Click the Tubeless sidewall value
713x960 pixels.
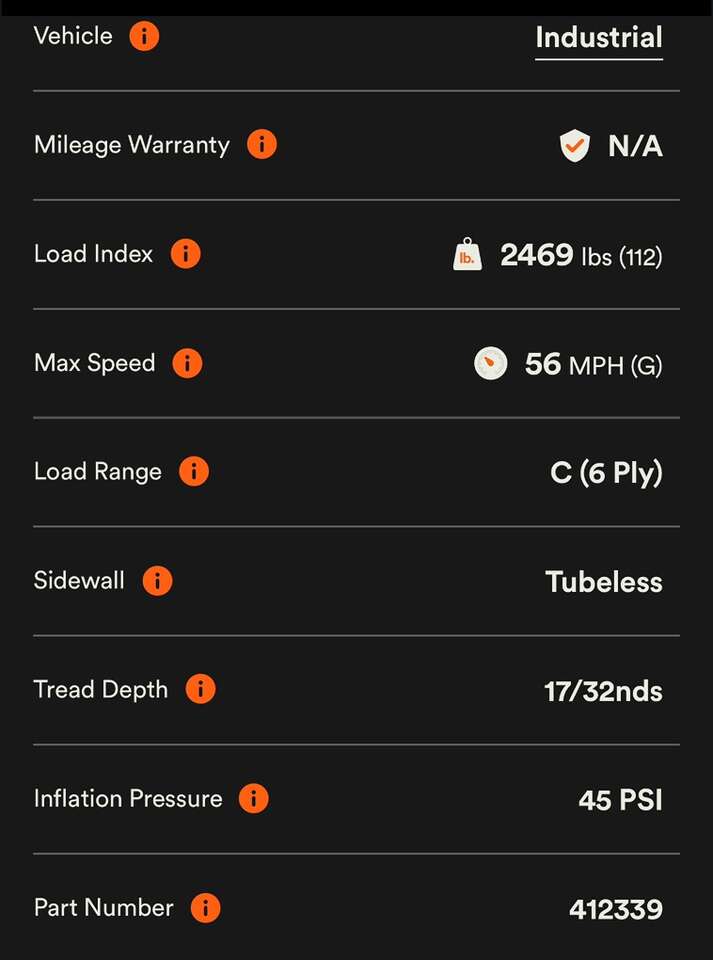(x=603, y=582)
